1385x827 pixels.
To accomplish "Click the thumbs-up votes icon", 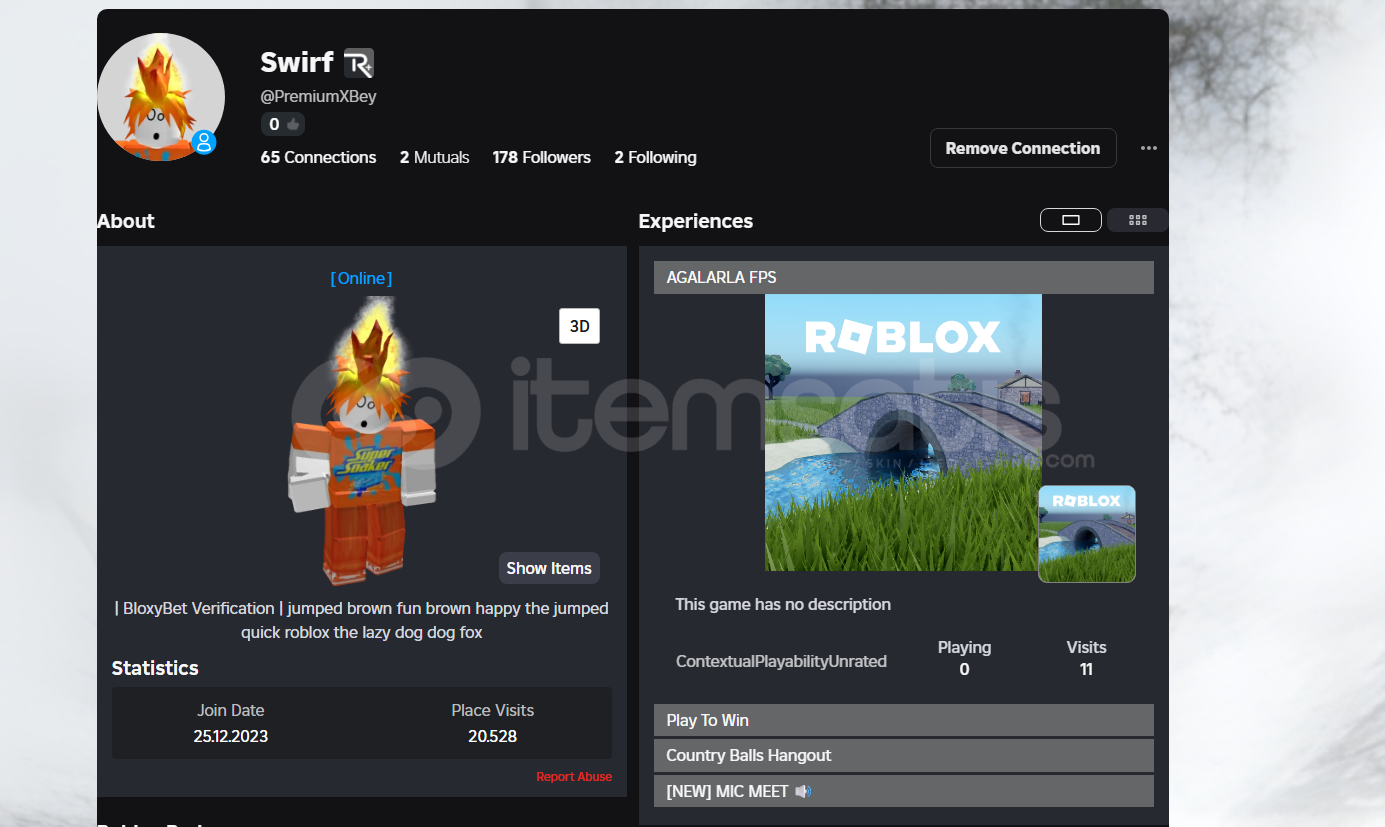I will pyautogui.click(x=293, y=125).
